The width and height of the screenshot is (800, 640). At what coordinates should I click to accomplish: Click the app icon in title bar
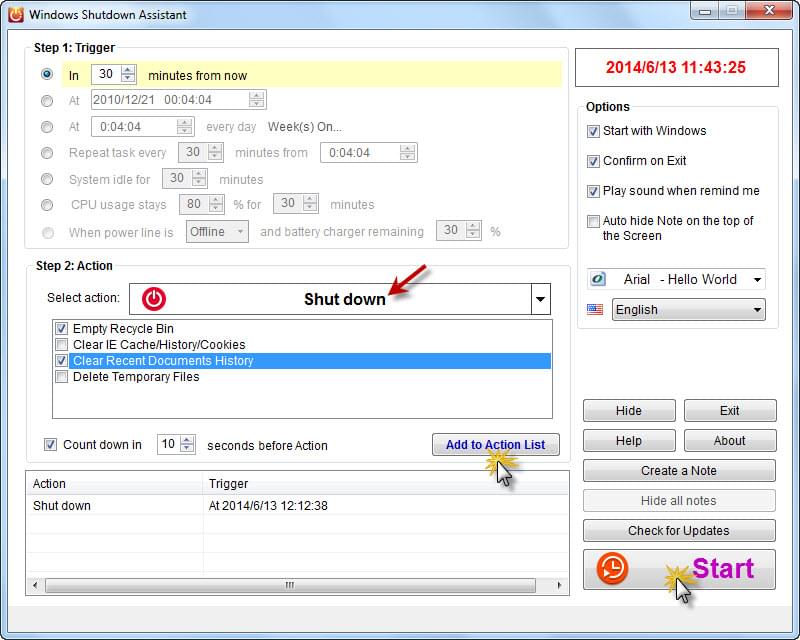coord(15,15)
